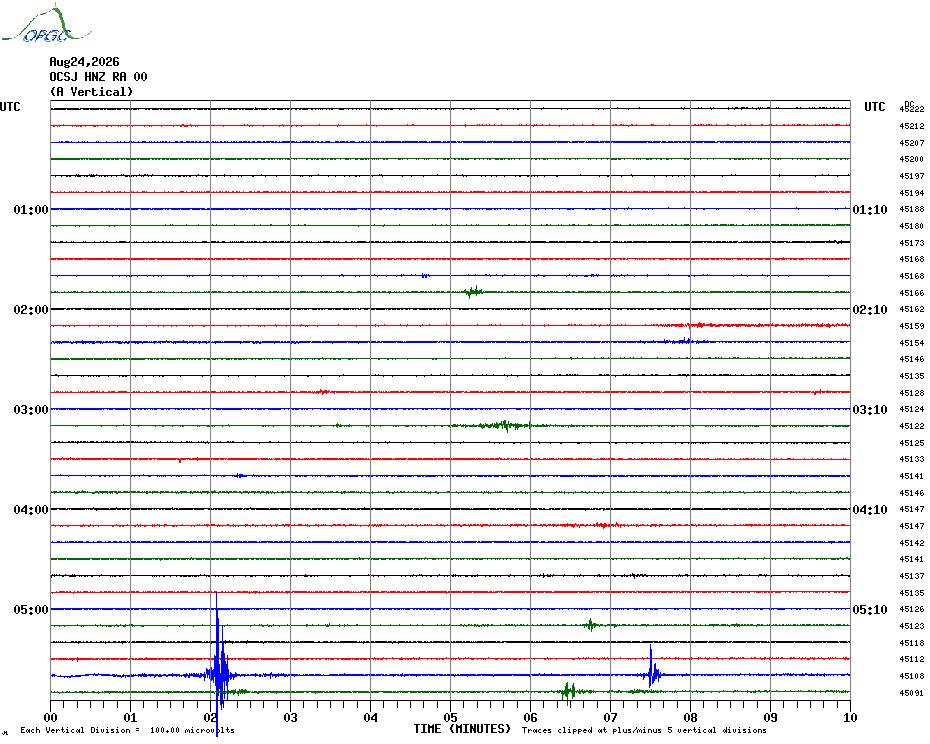This screenshot has width=930, height=744.
Task: Click the station label OCSJ HNZ RA 00
Action: coord(98,77)
